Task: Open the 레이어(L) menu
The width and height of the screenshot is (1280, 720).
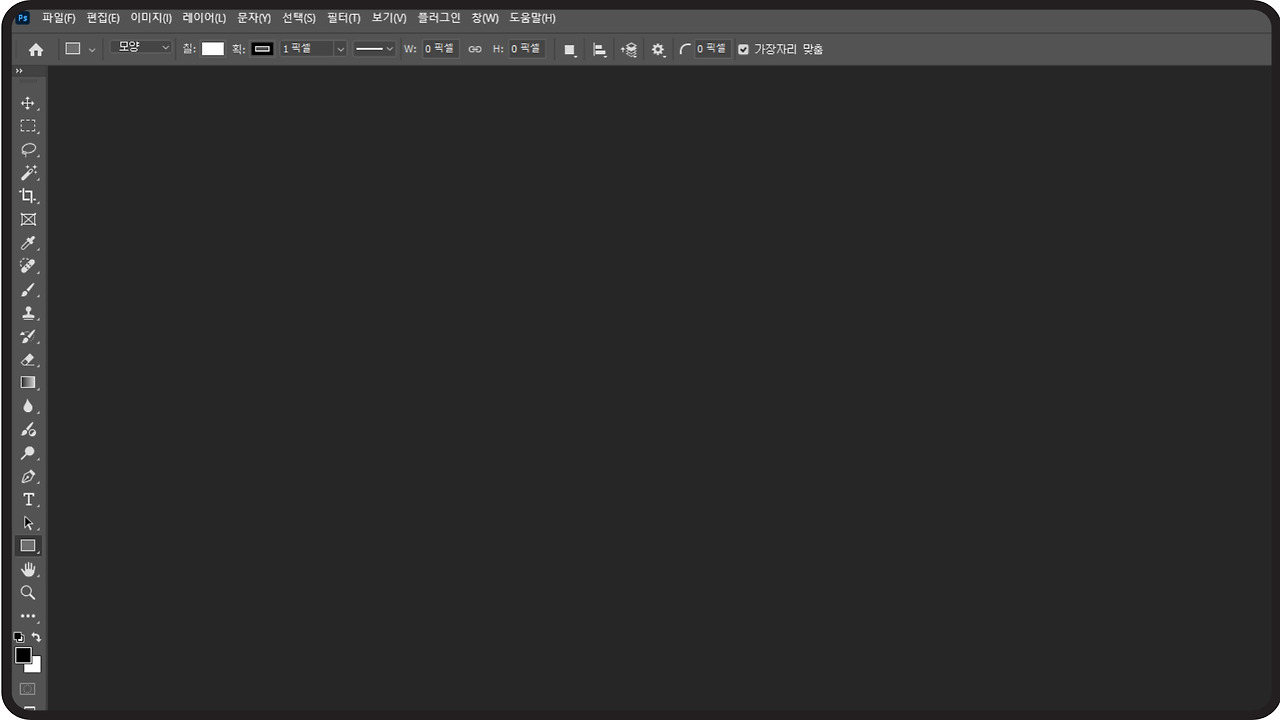Action: point(204,18)
